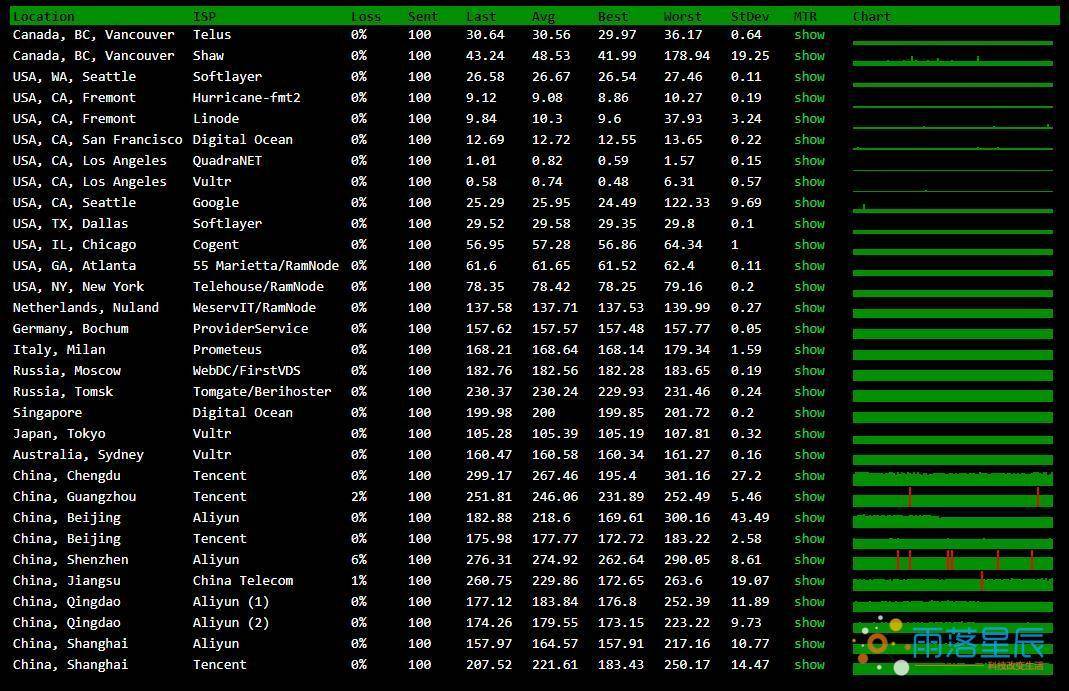This screenshot has width=1069, height=691.
Task: Select the 6% loss value for Shenzhen
Action: coord(359,559)
